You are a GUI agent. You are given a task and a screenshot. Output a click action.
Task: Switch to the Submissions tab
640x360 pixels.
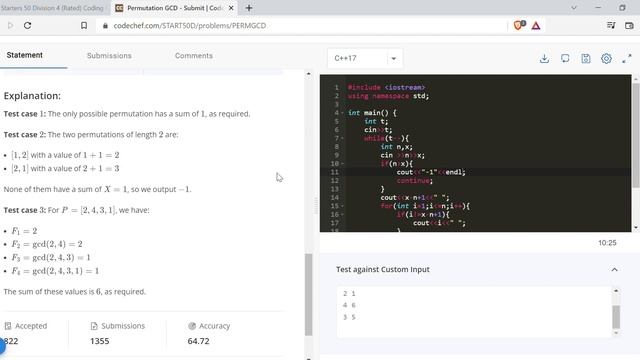[x=109, y=56]
